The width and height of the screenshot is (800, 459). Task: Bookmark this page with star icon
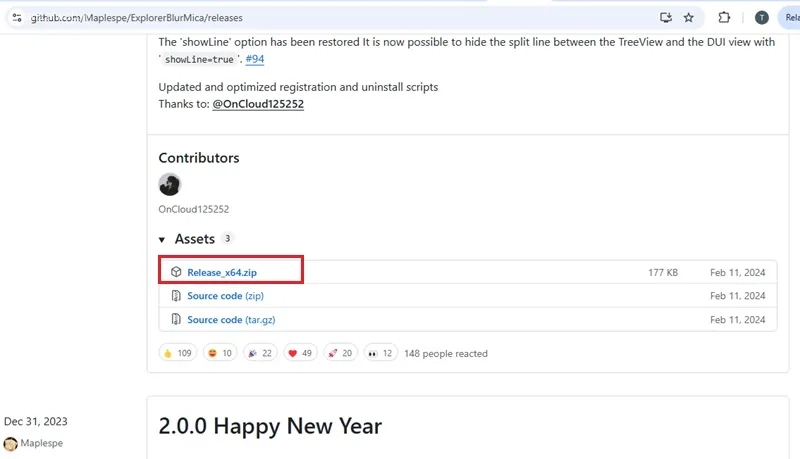pyautogui.click(x=688, y=17)
